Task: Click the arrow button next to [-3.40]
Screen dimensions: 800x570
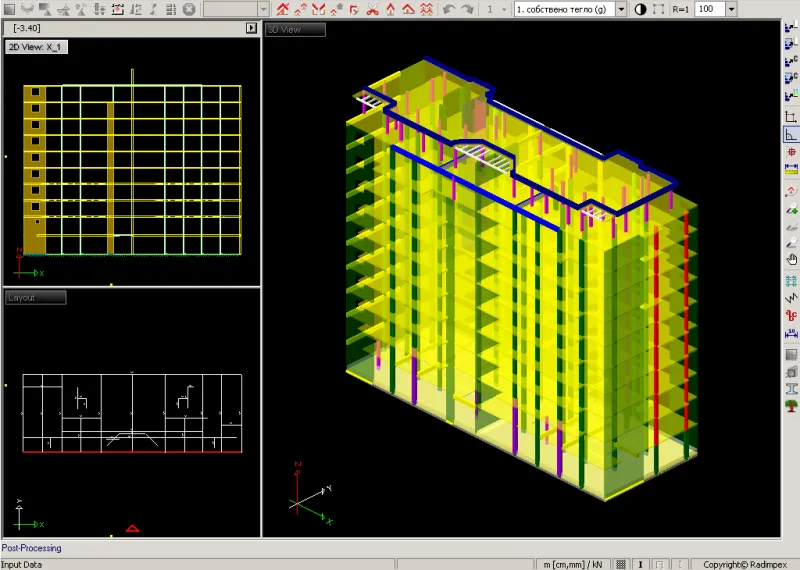Action: pyautogui.click(x=251, y=28)
